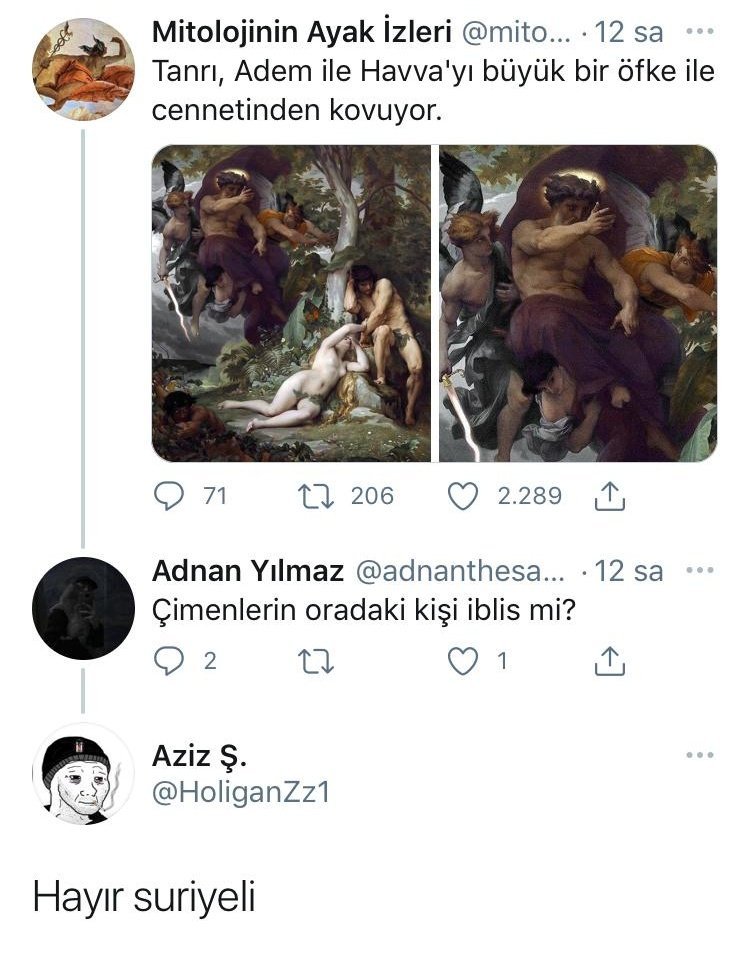Reply to Mitolojinin Ayak İzleri's tweet
The image size is (750, 960).
click(x=172, y=496)
